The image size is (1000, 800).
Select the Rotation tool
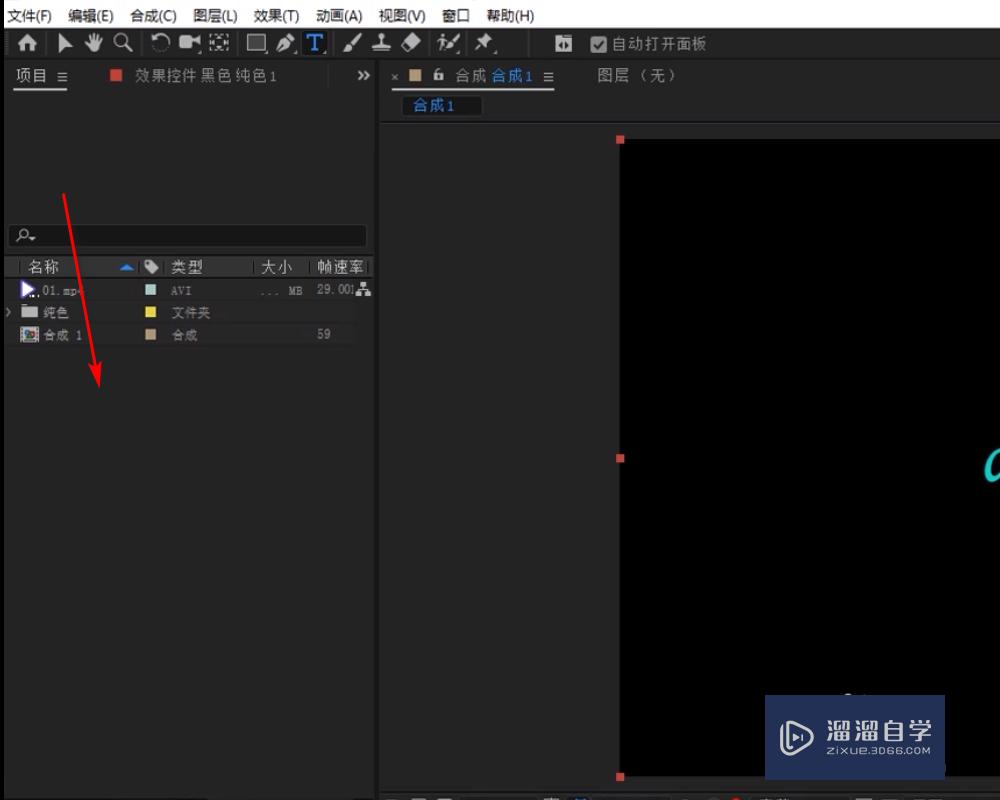[160, 43]
